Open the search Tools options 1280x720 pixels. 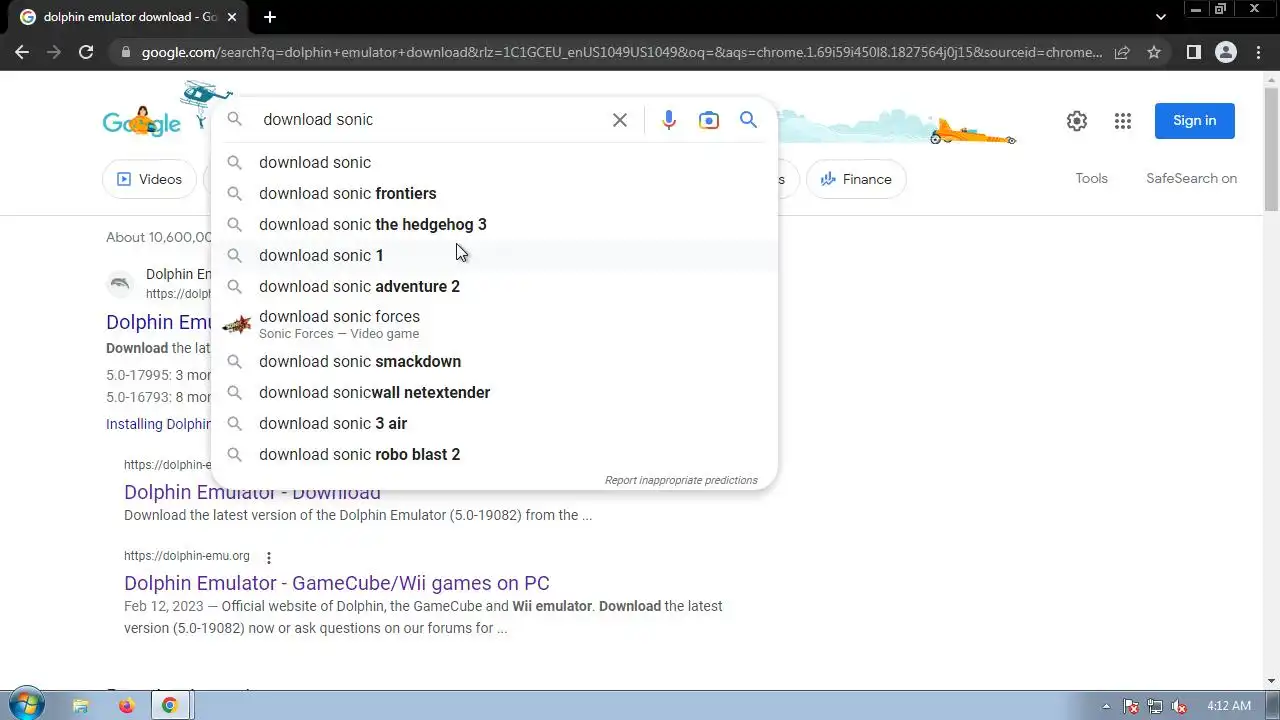[x=1091, y=178]
